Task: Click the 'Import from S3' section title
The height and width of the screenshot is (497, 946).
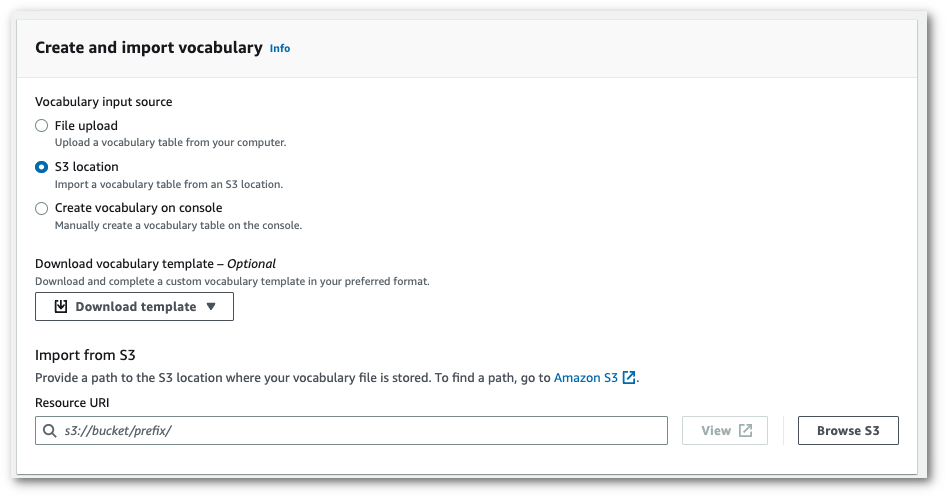Action: (85, 355)
